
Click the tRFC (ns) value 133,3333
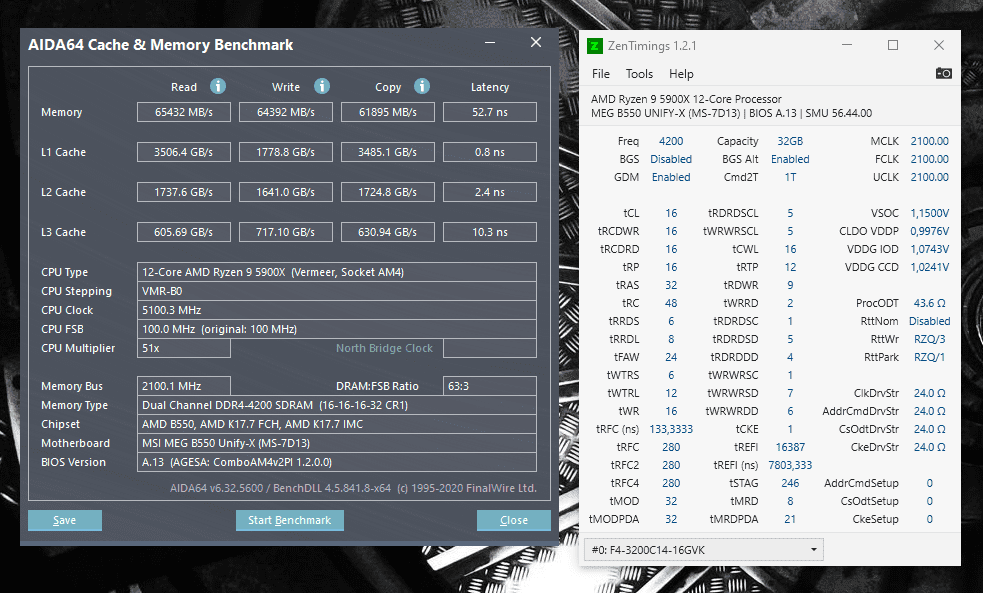pyautogui.click(x=671, y=429)
